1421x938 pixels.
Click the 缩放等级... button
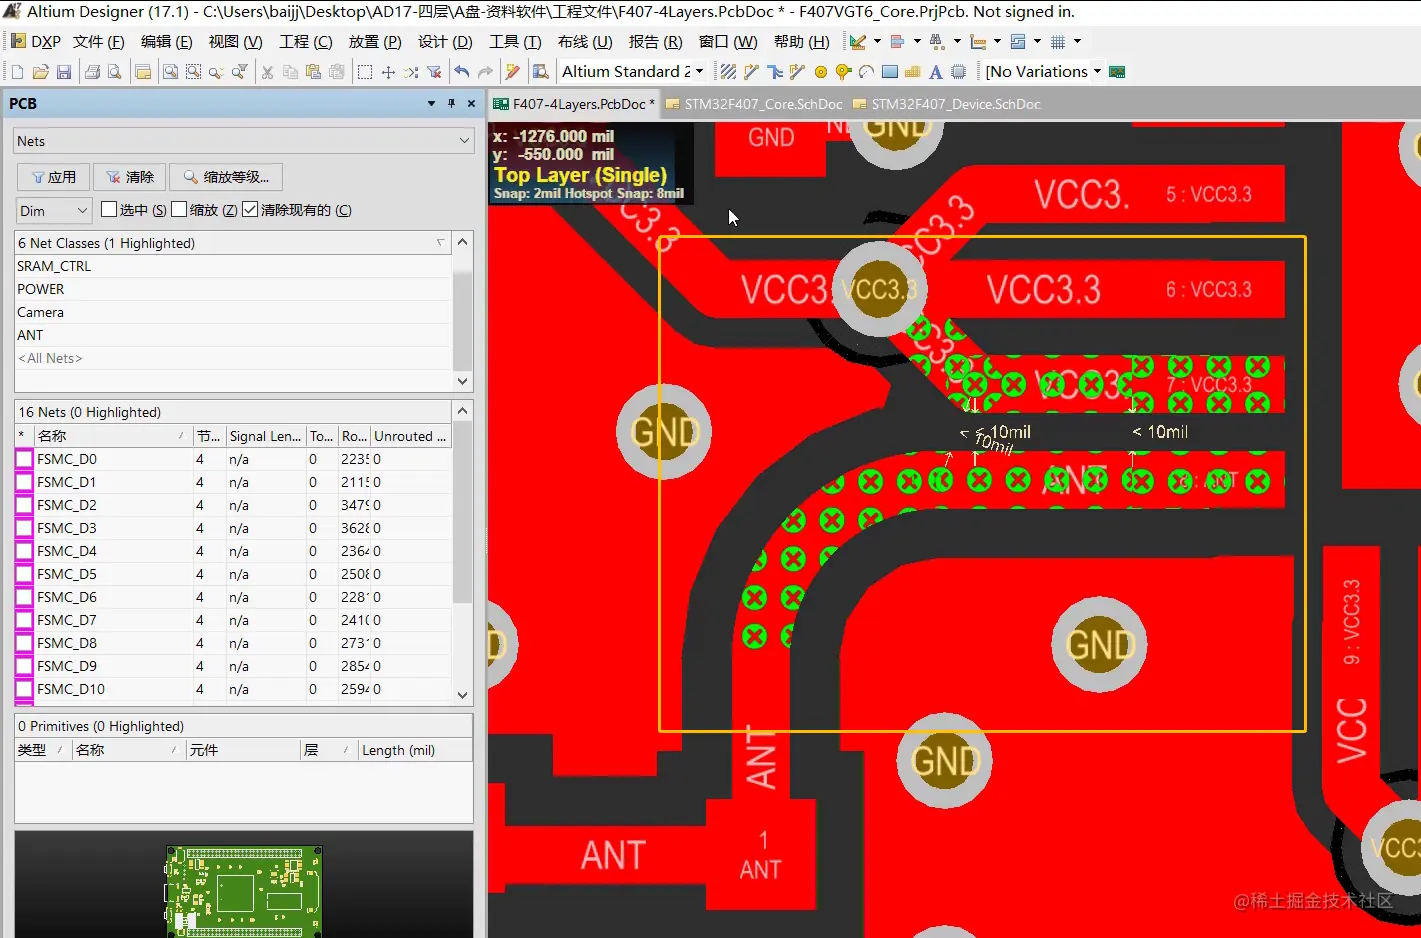(x=226, y=177)
